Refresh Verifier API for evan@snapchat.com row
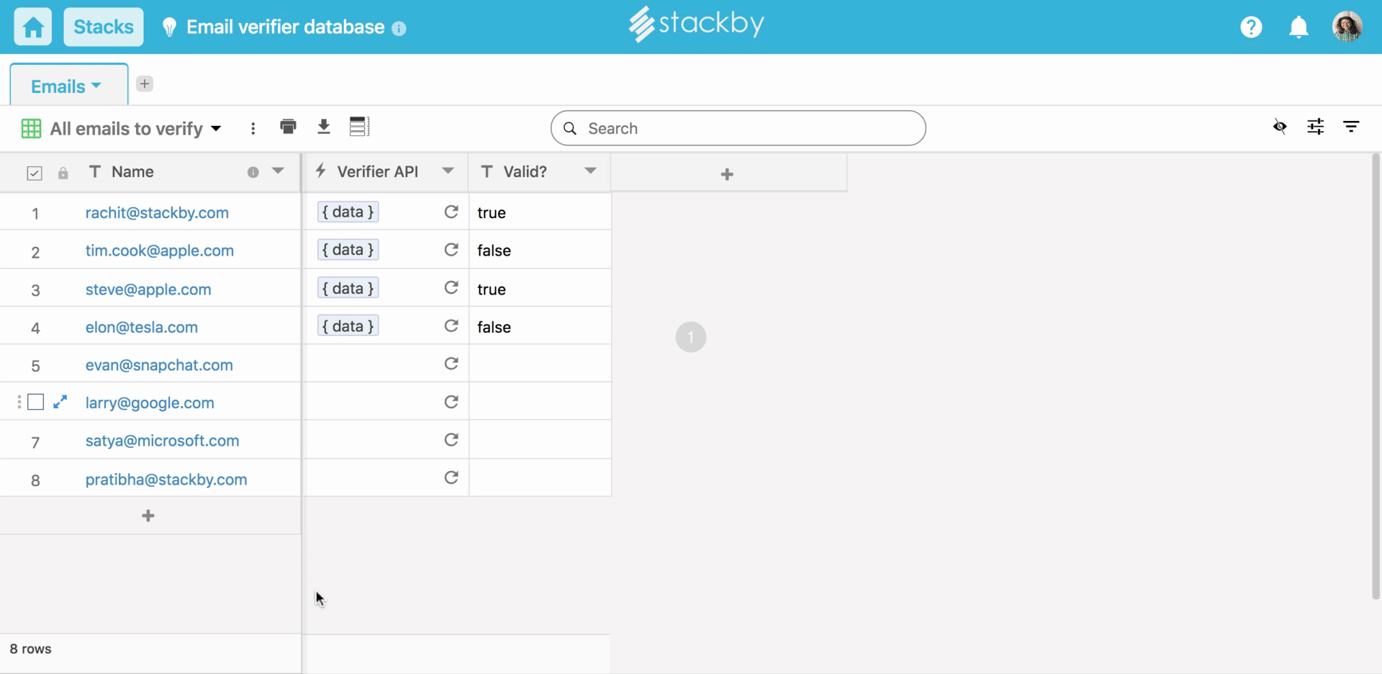The image size is (1382, 674). click(x=451, y=364)
